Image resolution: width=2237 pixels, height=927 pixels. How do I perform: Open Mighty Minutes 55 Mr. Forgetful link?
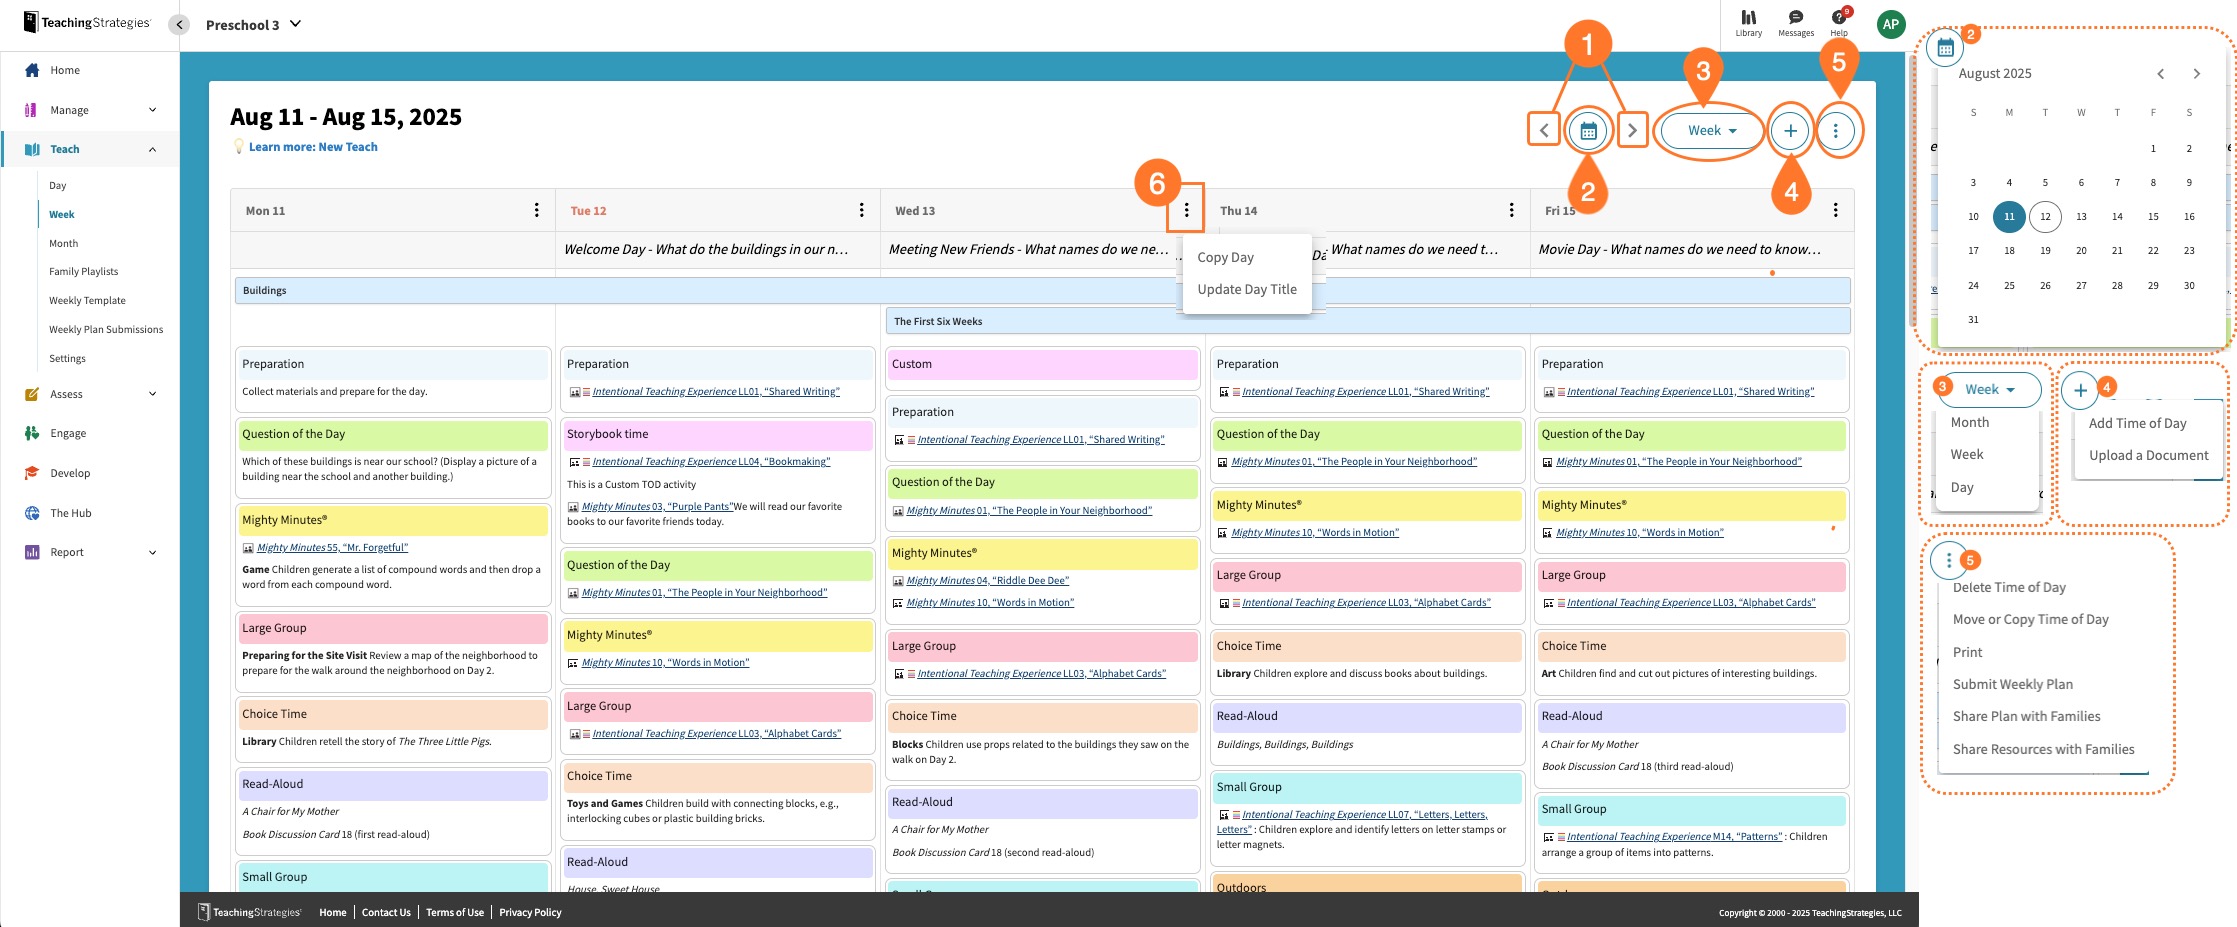[332, 547]
